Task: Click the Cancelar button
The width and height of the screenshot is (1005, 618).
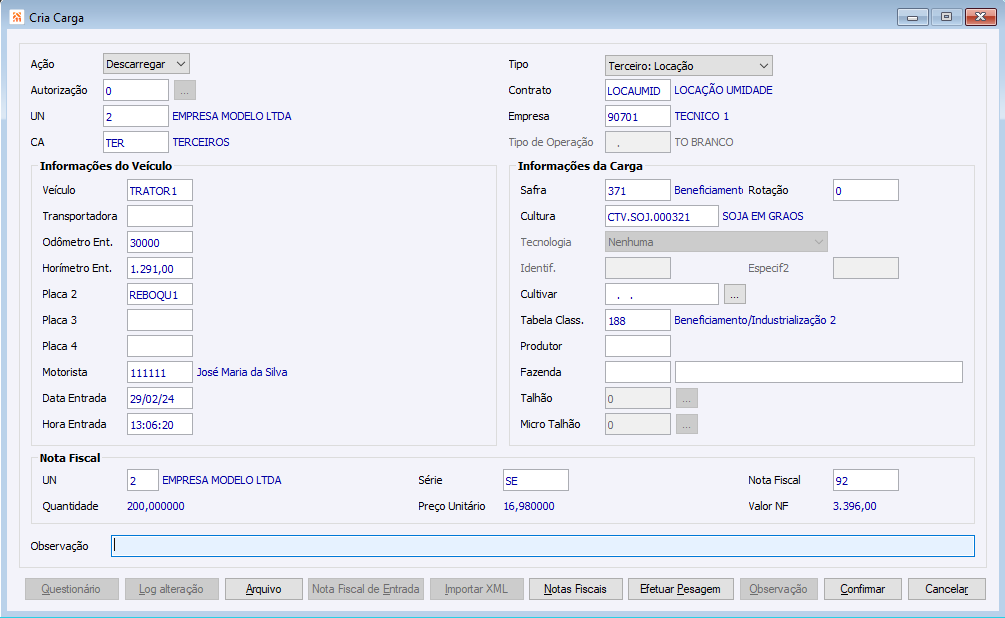Action: pos(947,589)
